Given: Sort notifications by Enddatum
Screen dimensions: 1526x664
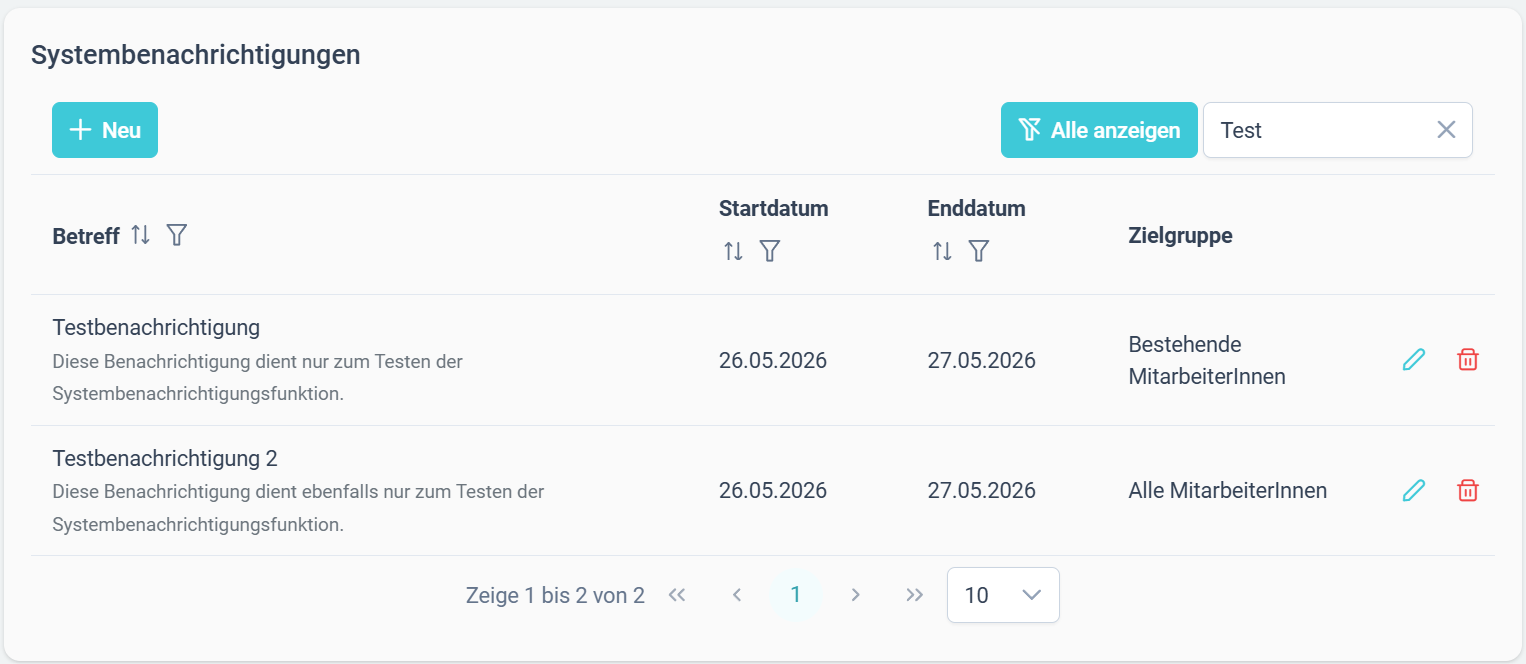Looking at the screenshot, I should (942, 251).
